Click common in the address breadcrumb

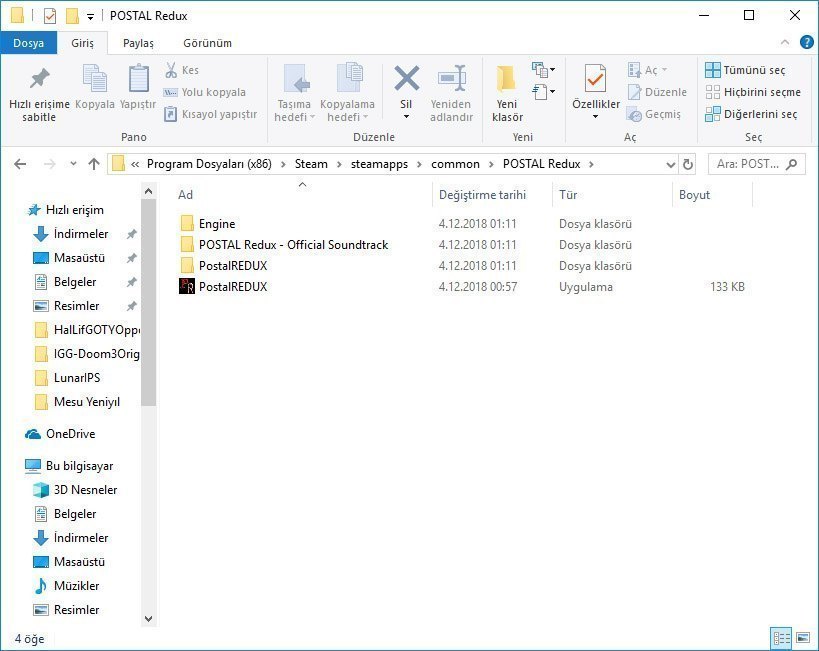[455, 164]
